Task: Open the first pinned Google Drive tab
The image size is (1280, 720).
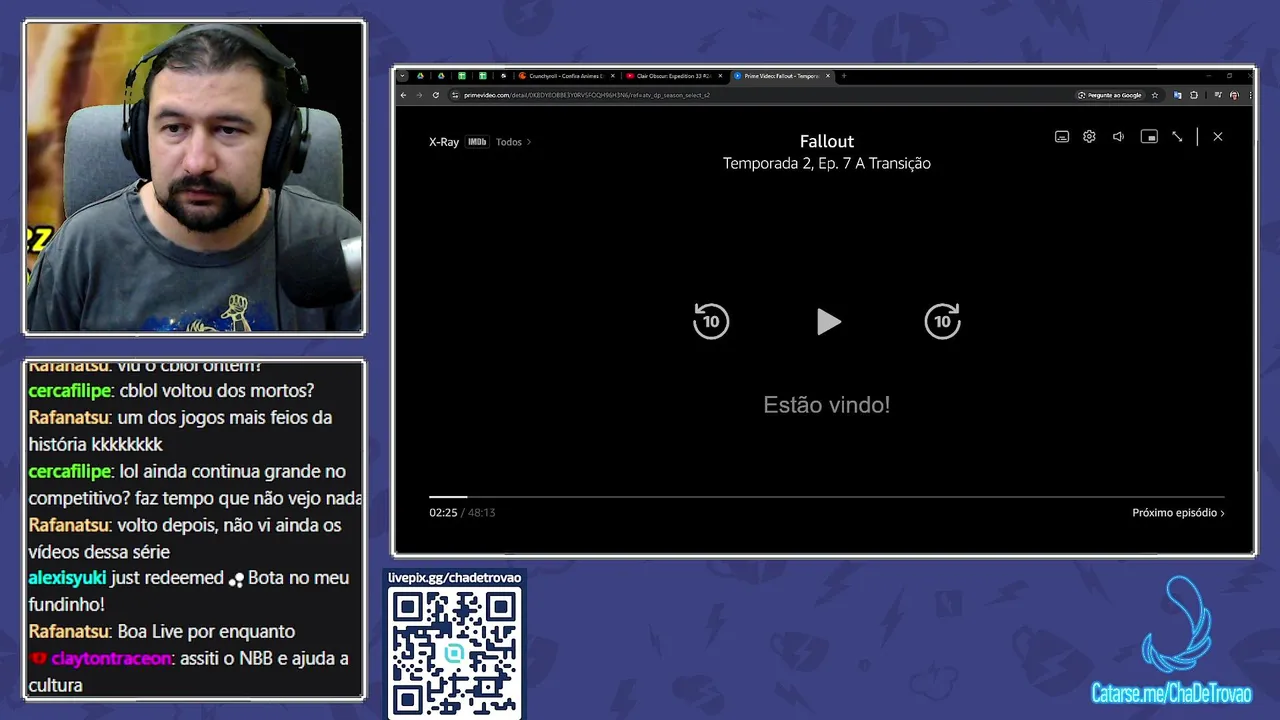Action: click(421, 76)
